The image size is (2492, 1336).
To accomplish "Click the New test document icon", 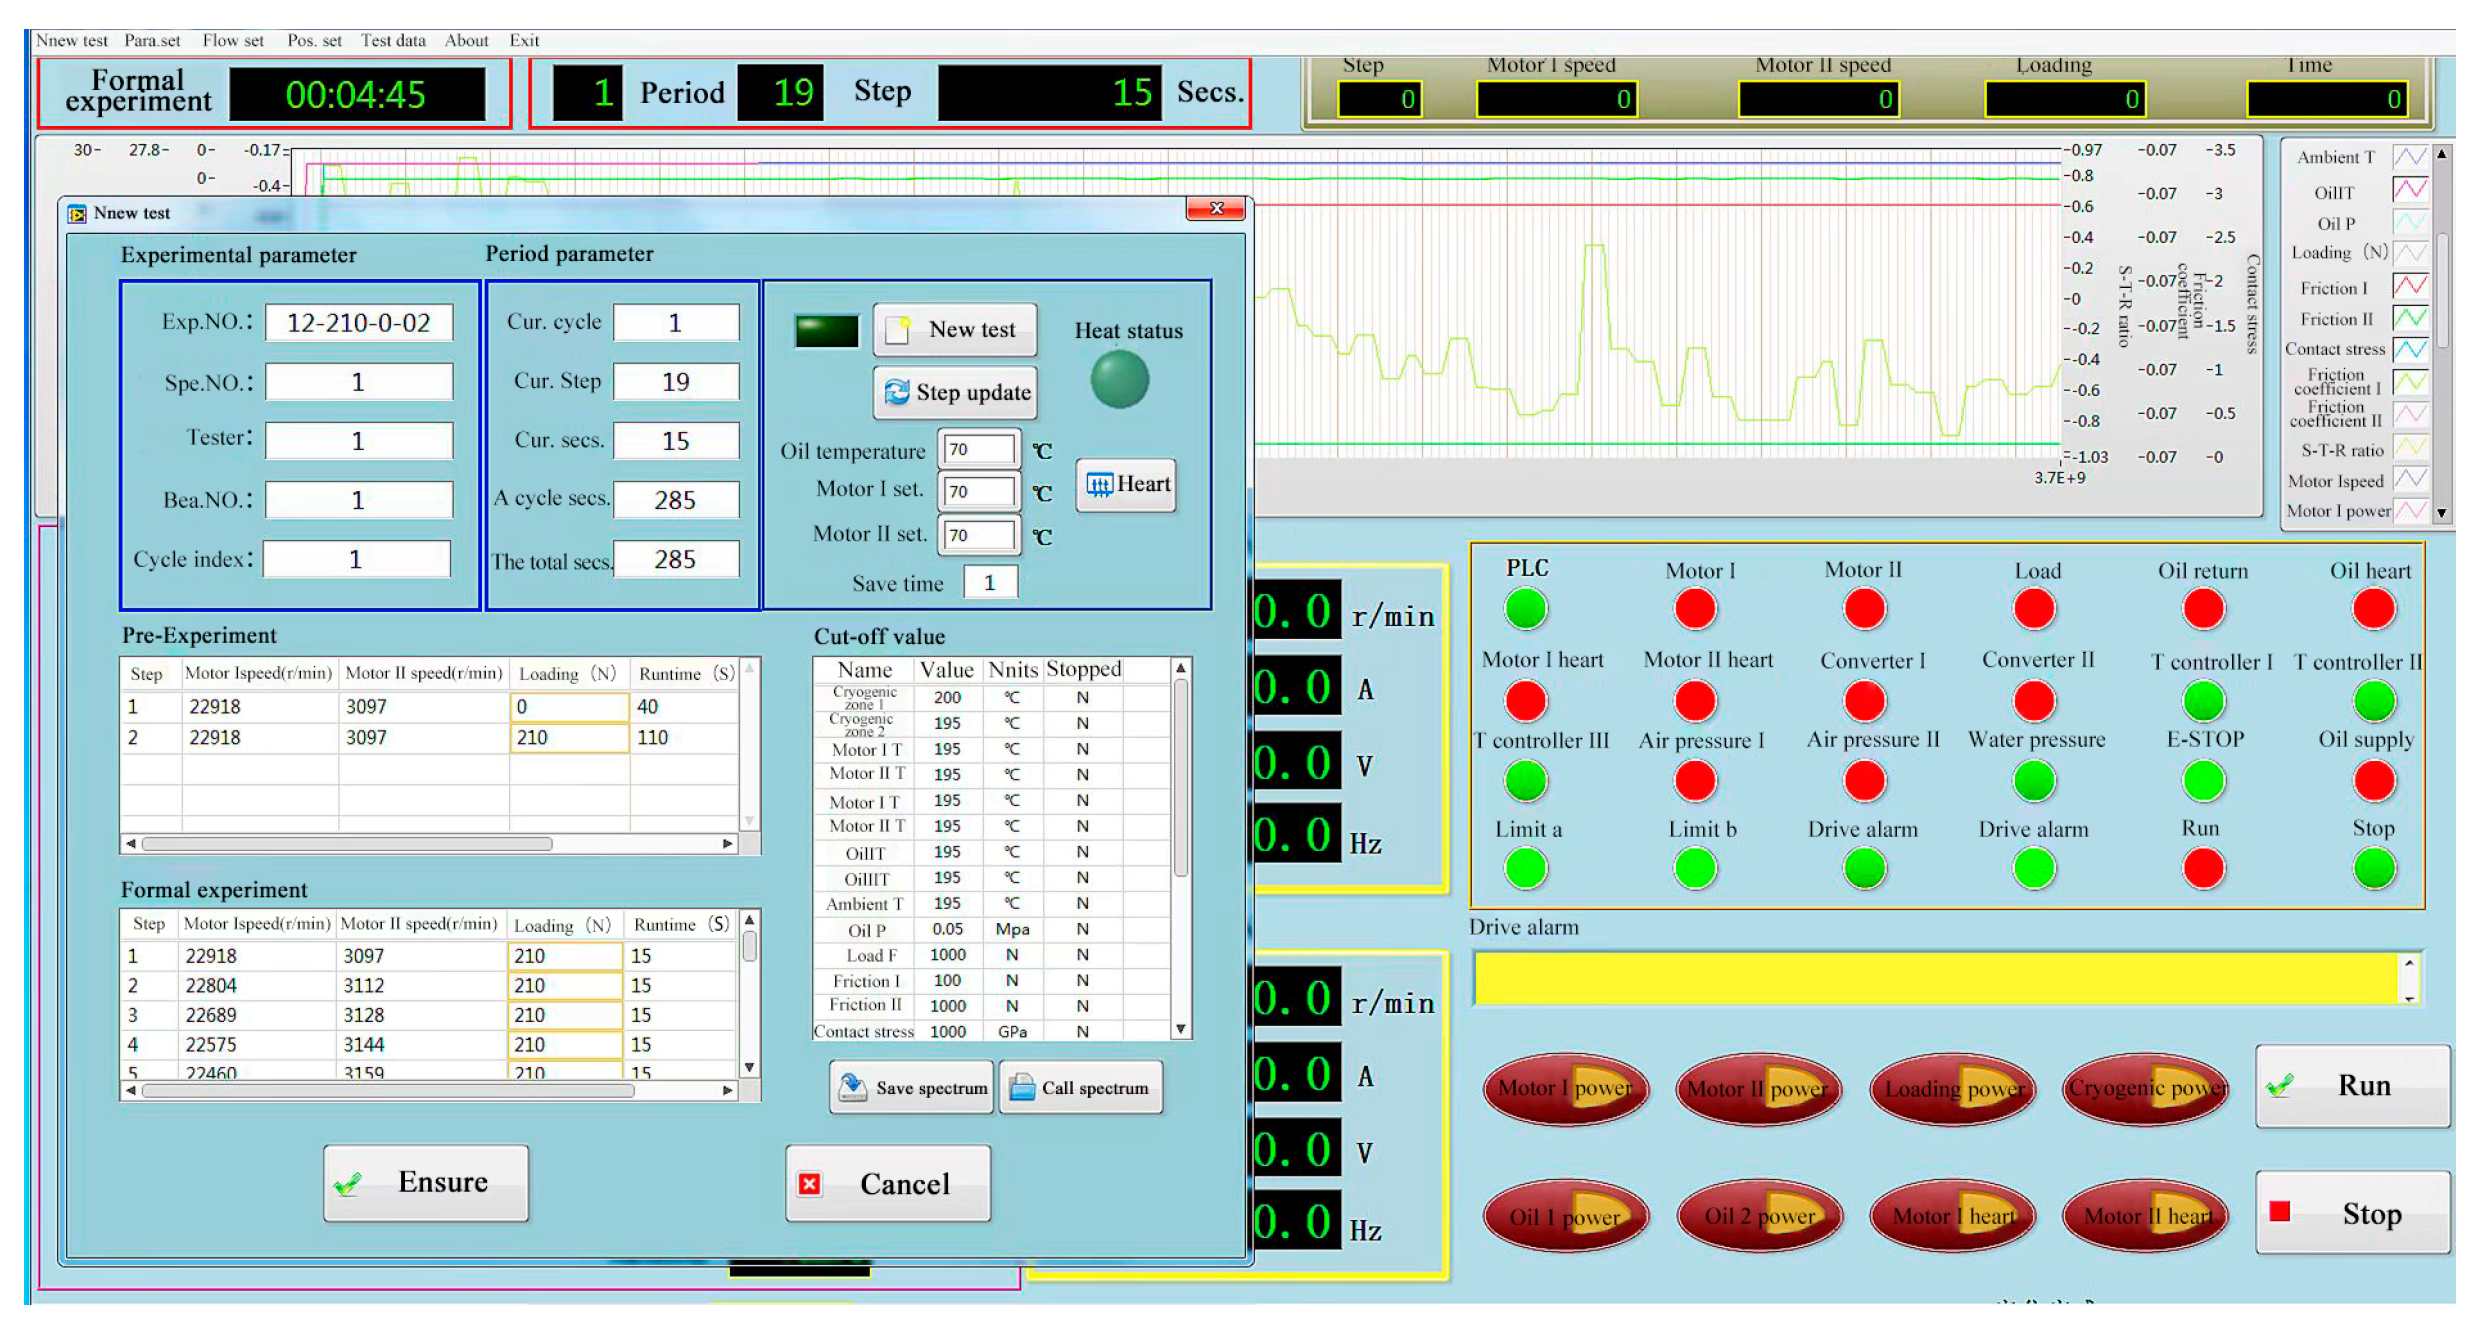I will [x=899, y=330].
